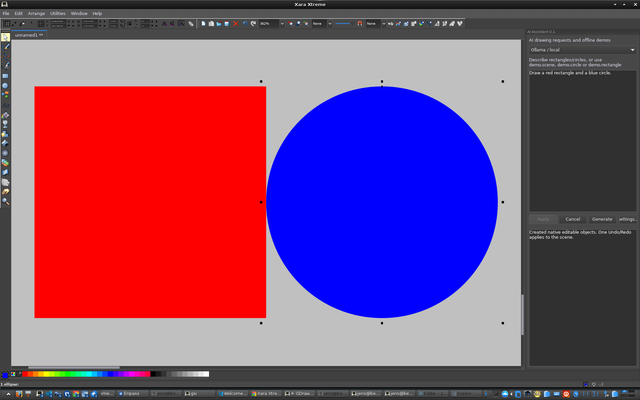Select the Ellipse tool in the toolbox
Screen dimensions: 640x400
click(5, 86)
